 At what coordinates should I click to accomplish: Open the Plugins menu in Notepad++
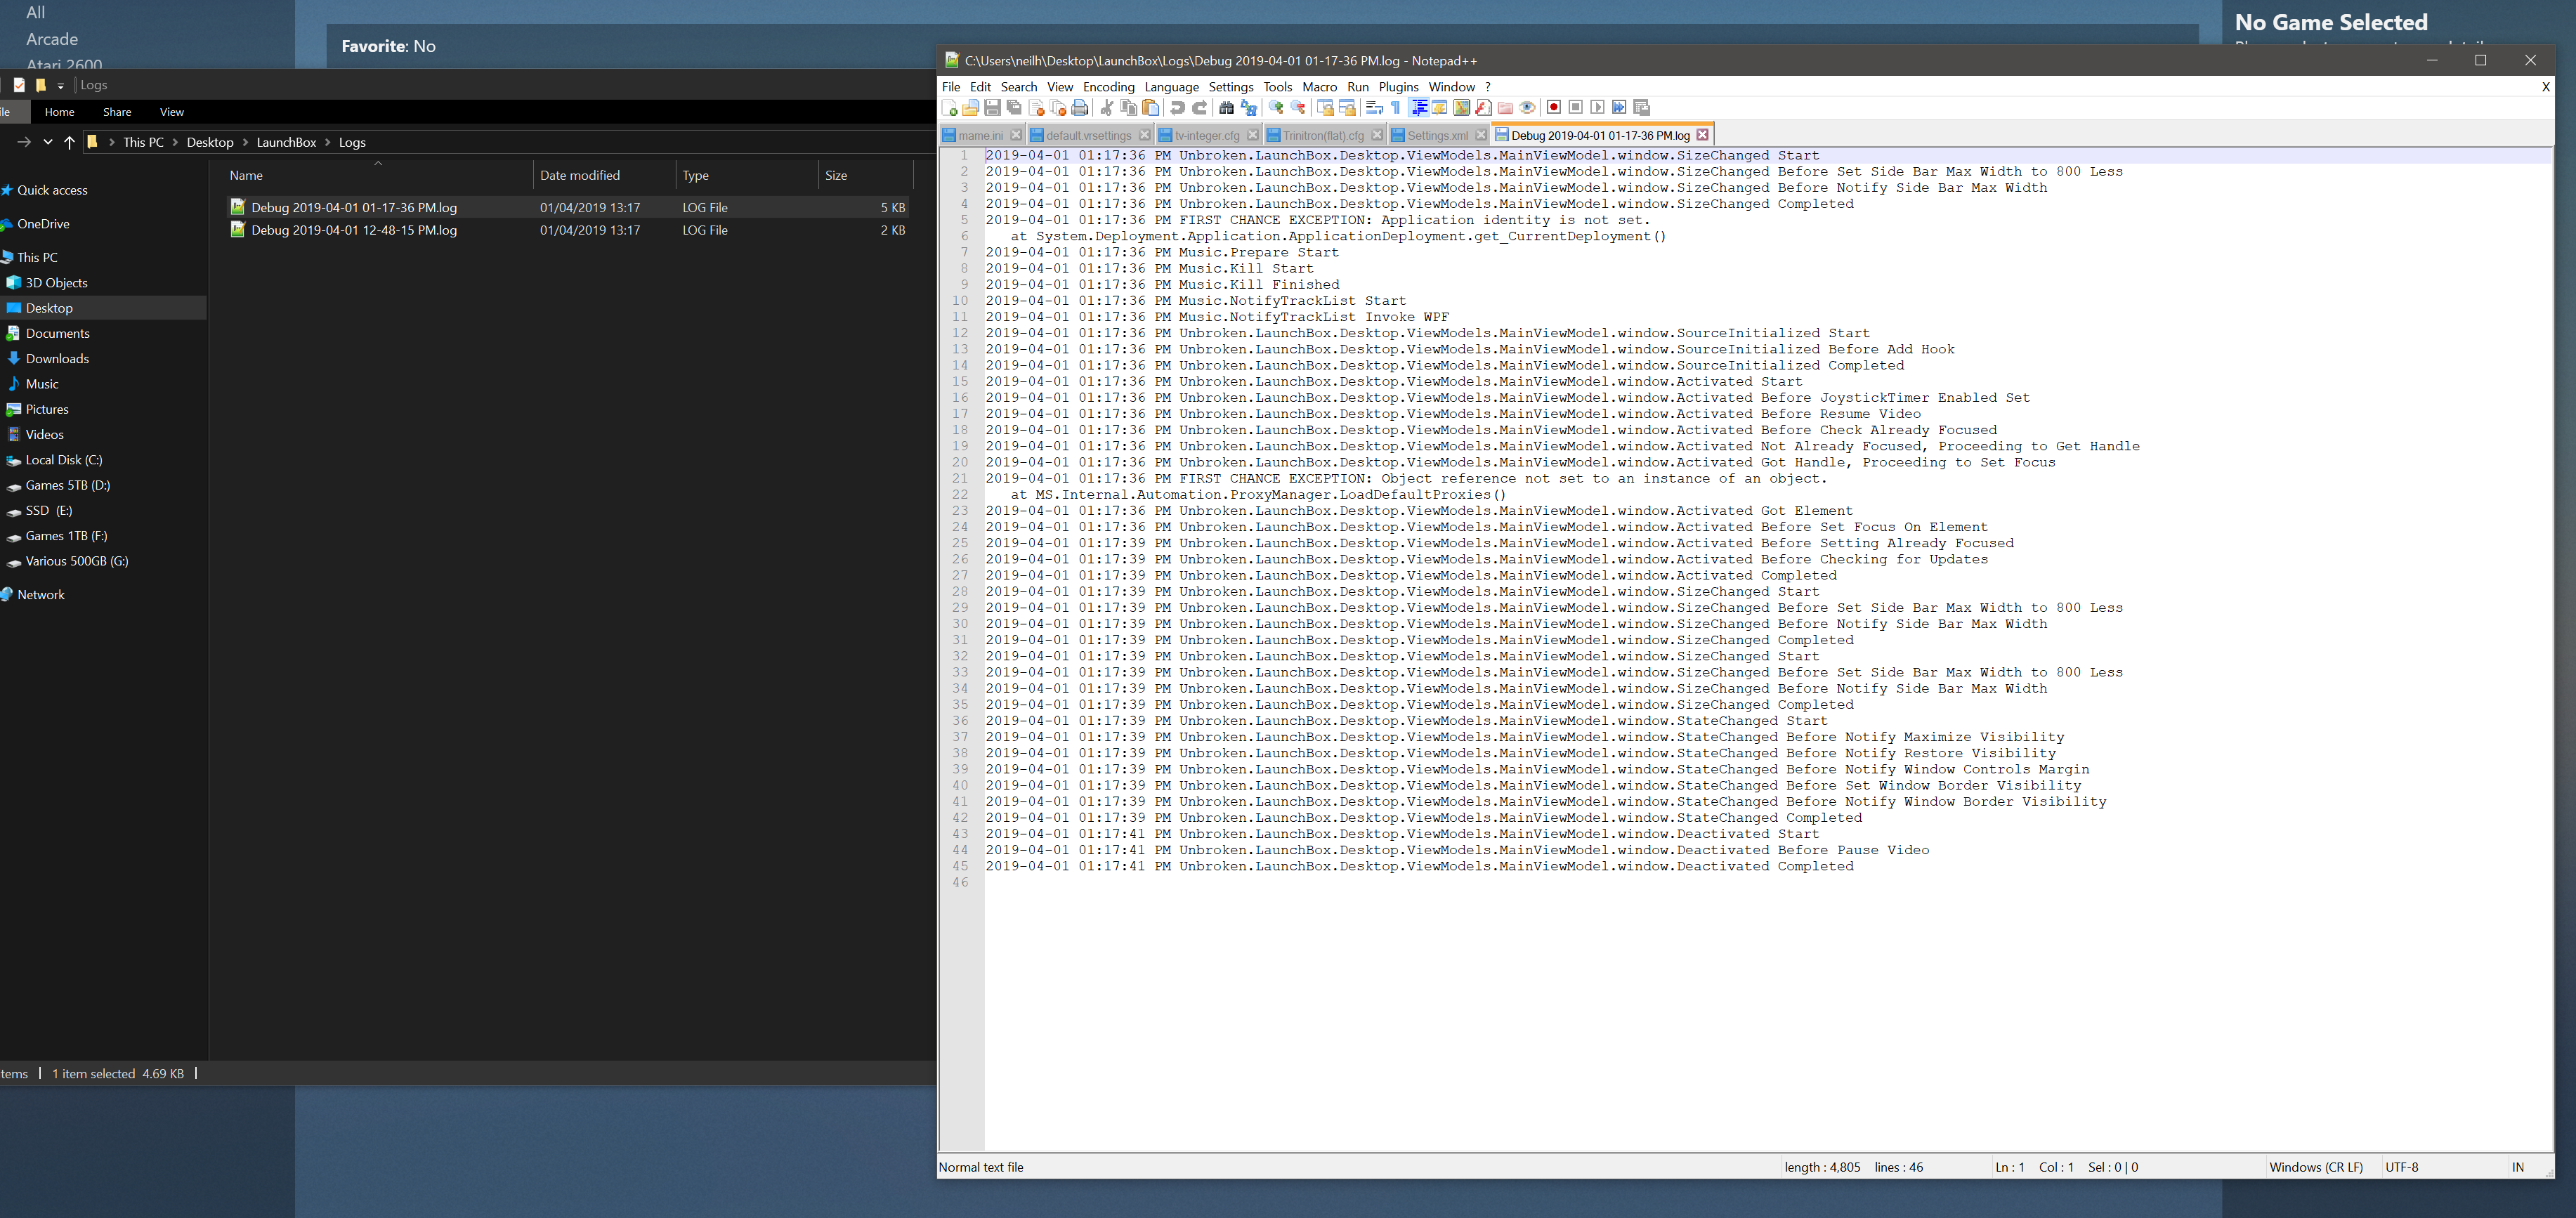[x=1399, y=87]
